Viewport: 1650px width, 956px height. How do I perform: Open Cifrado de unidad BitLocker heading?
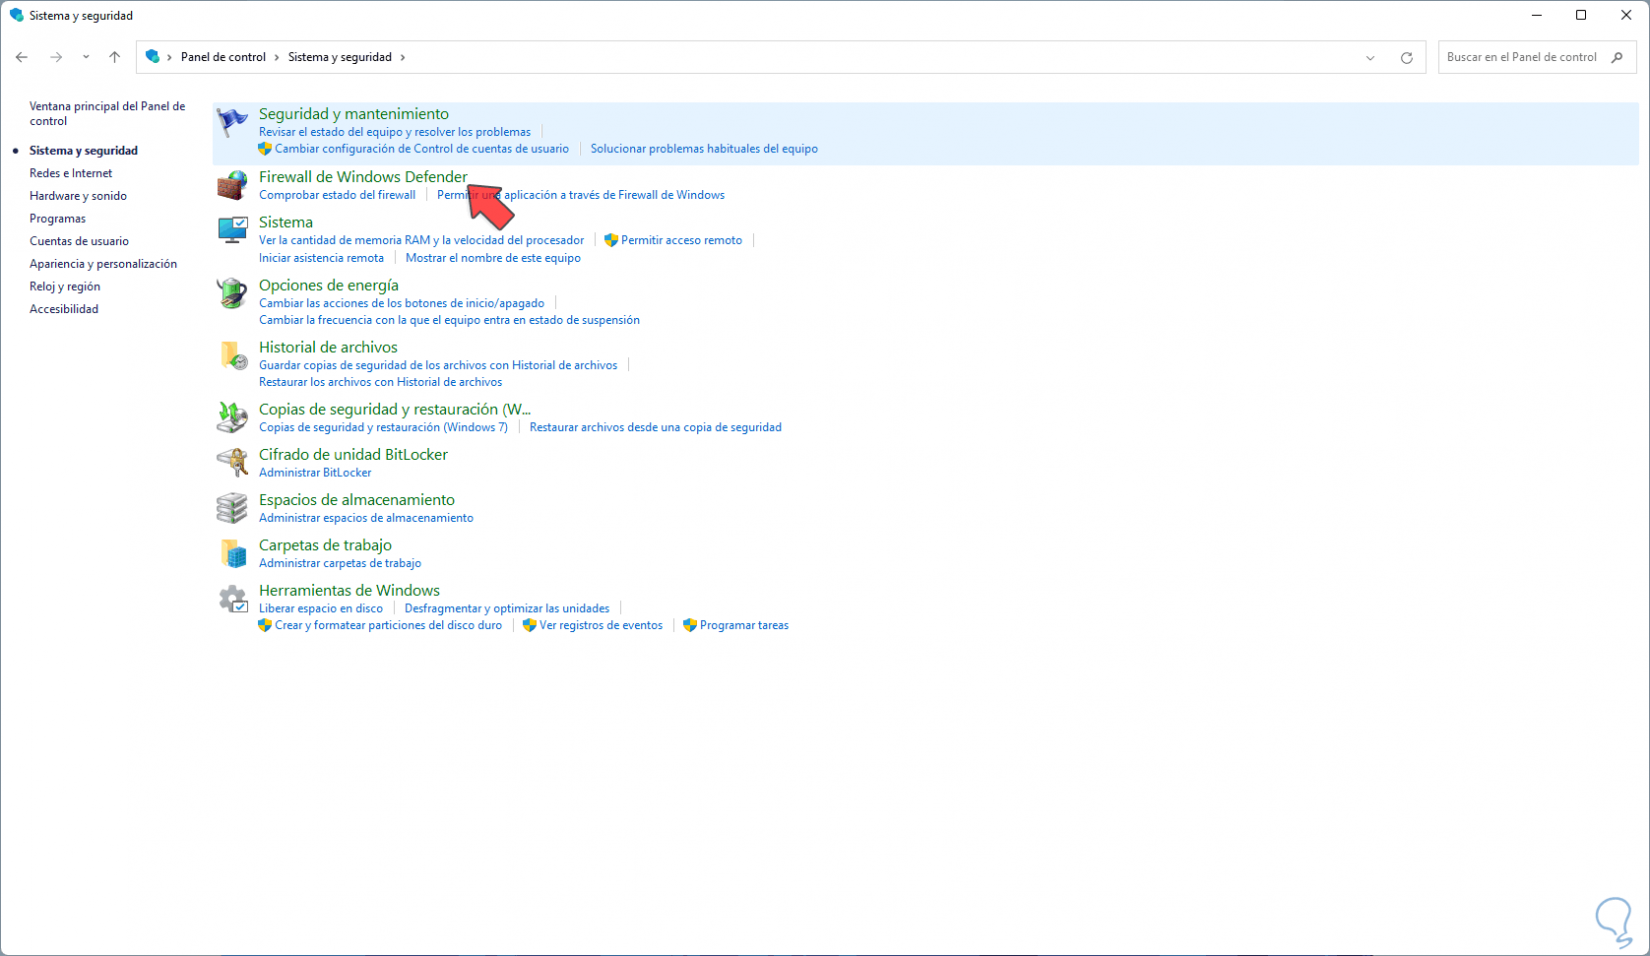click(x=353, y=454)
